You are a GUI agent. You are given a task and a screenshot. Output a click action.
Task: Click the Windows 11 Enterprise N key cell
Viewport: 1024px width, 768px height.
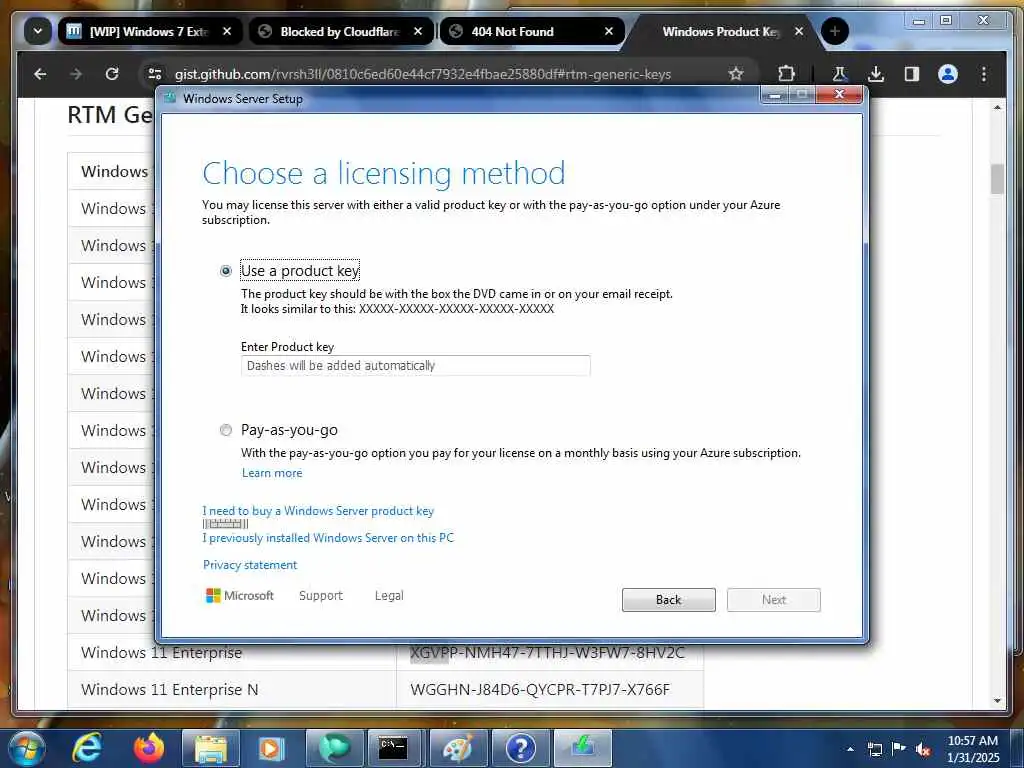click(x=550, y=690)
